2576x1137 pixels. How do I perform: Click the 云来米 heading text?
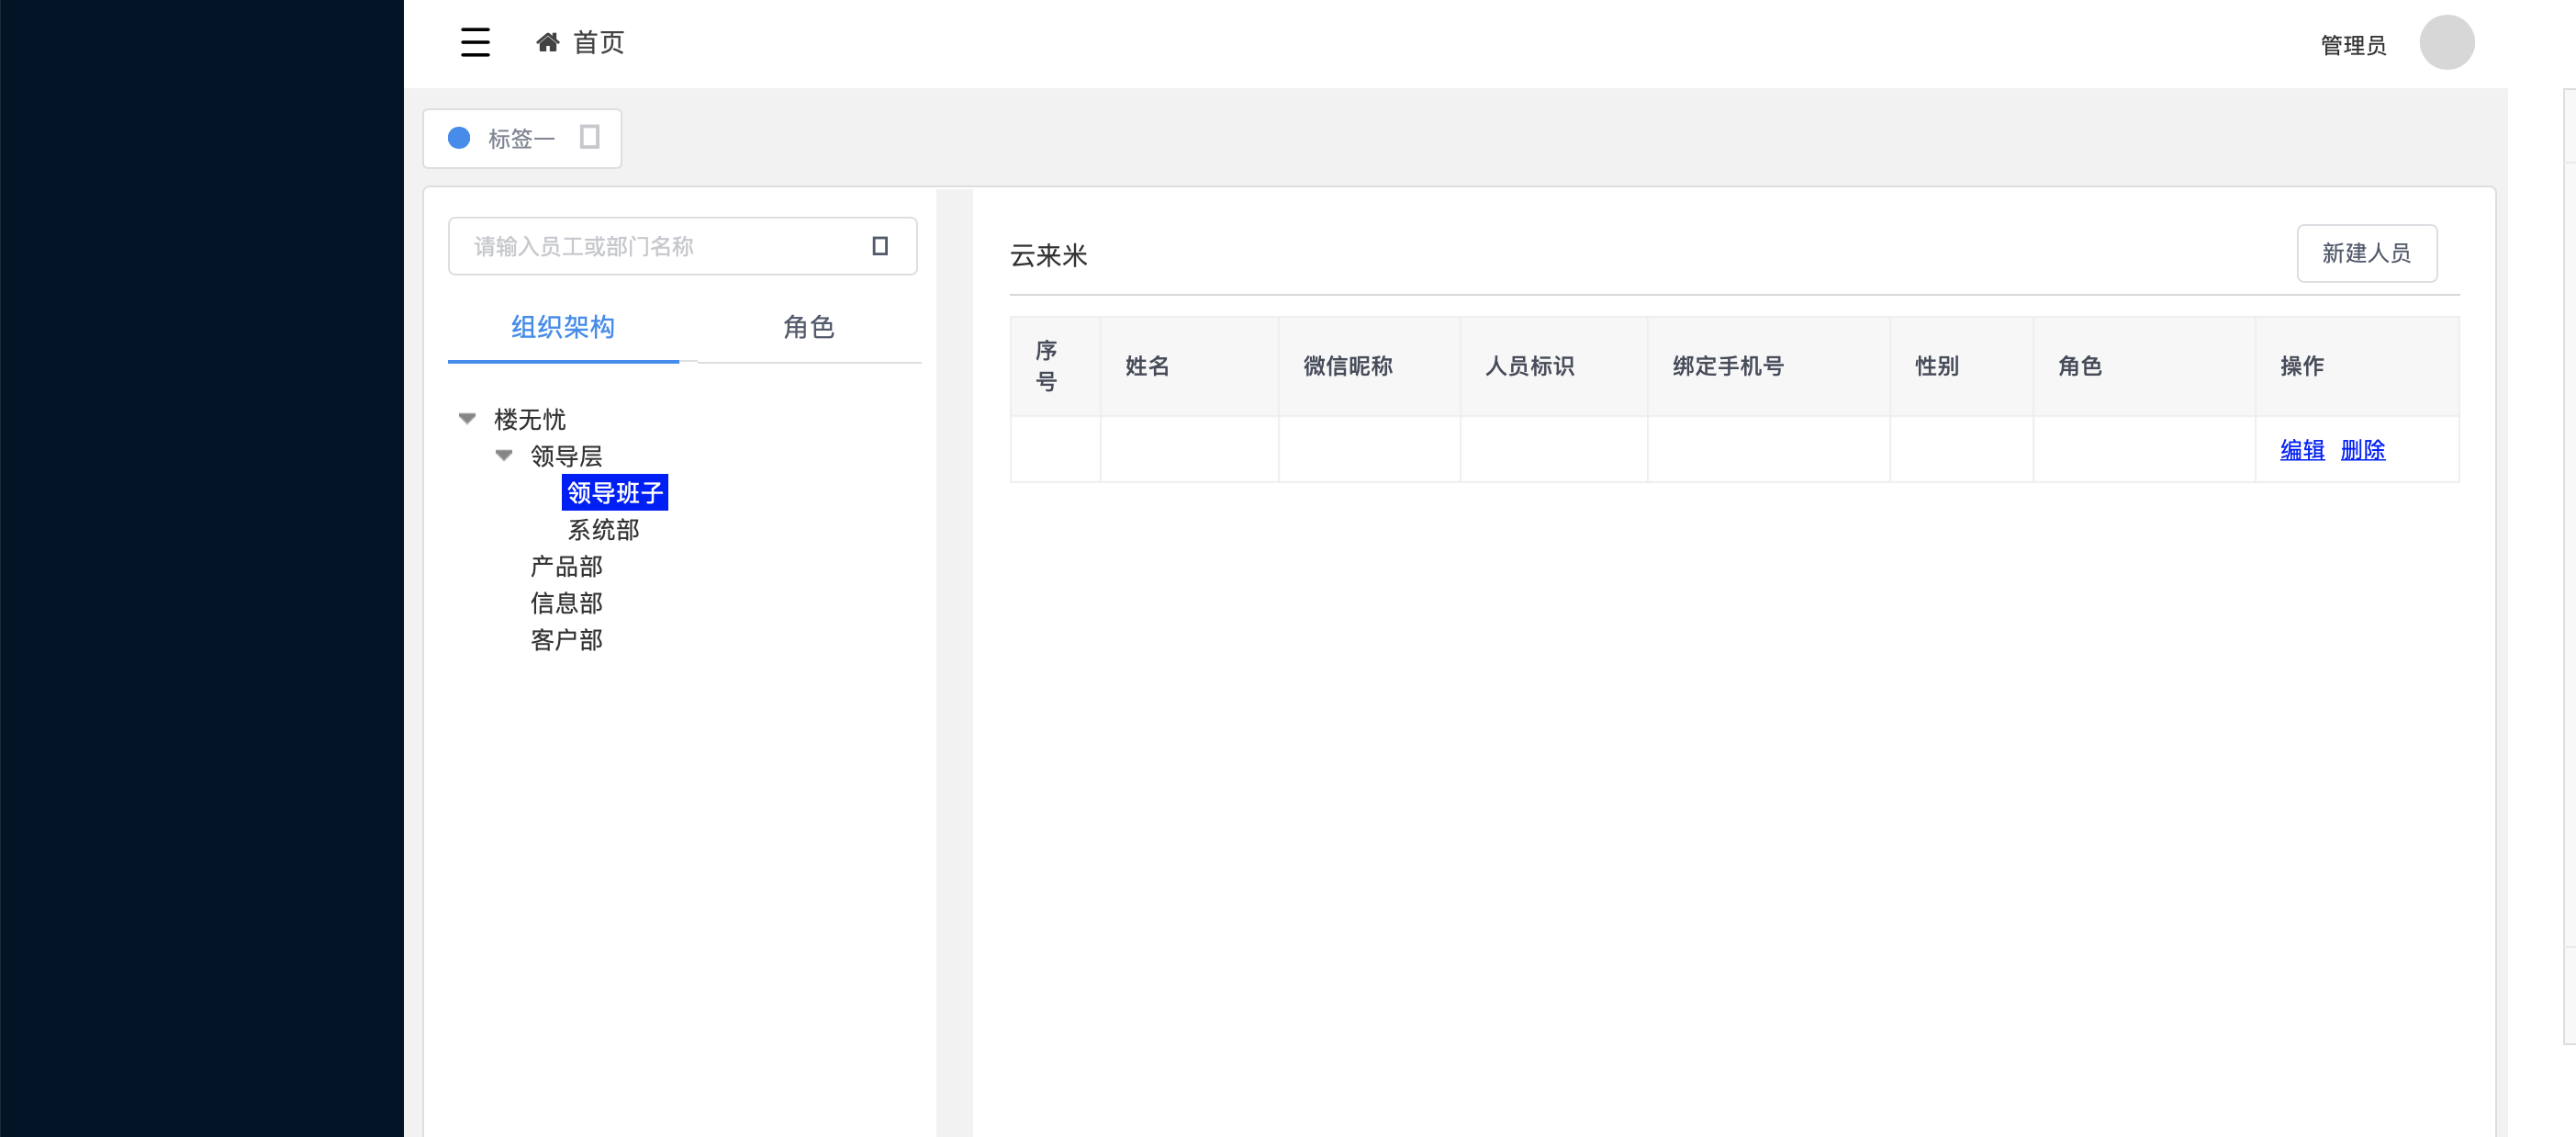pos(1048,256)
